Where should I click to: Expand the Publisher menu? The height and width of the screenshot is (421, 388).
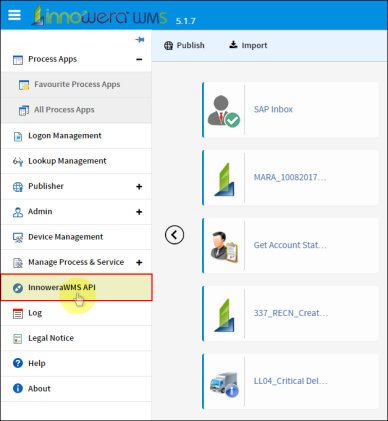139,186
